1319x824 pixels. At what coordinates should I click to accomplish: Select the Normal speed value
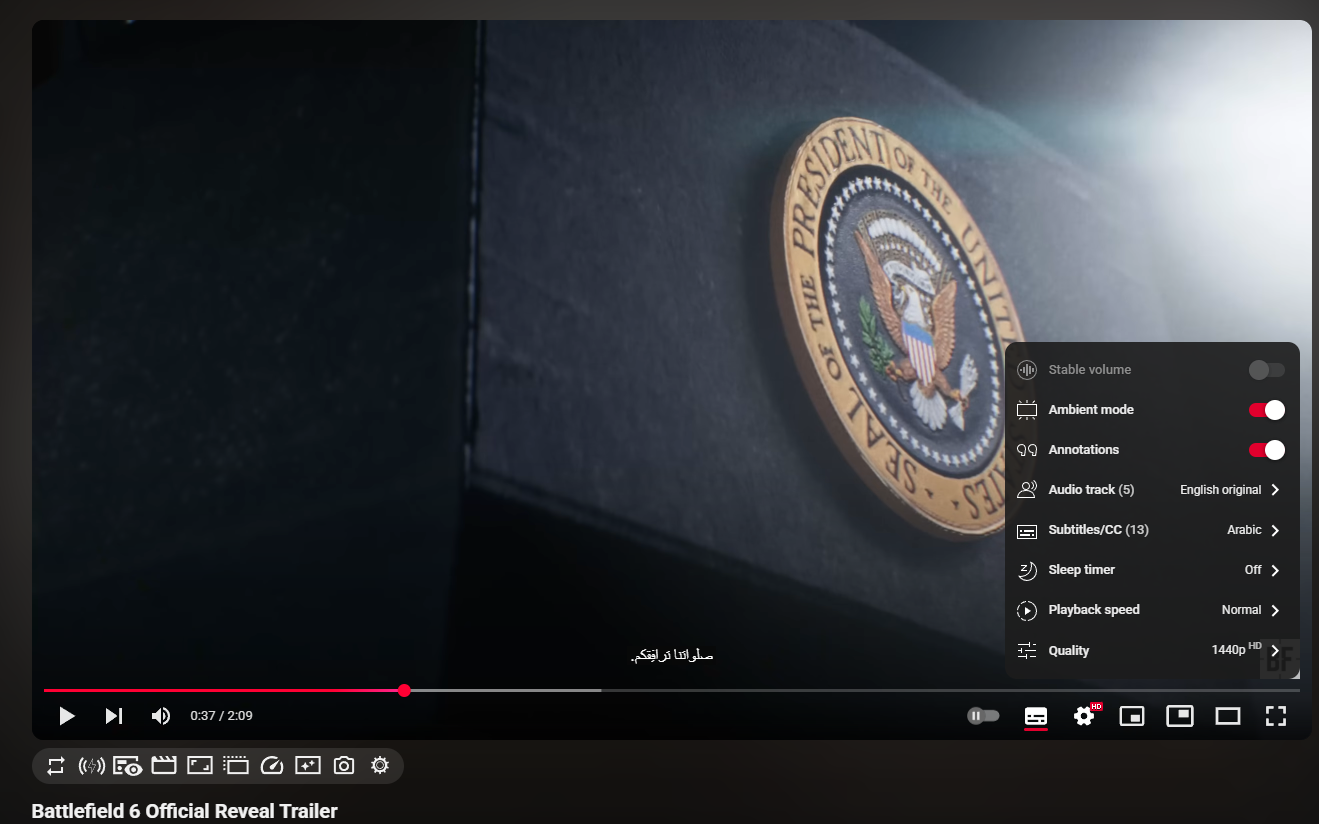[x=1242, y=610]
